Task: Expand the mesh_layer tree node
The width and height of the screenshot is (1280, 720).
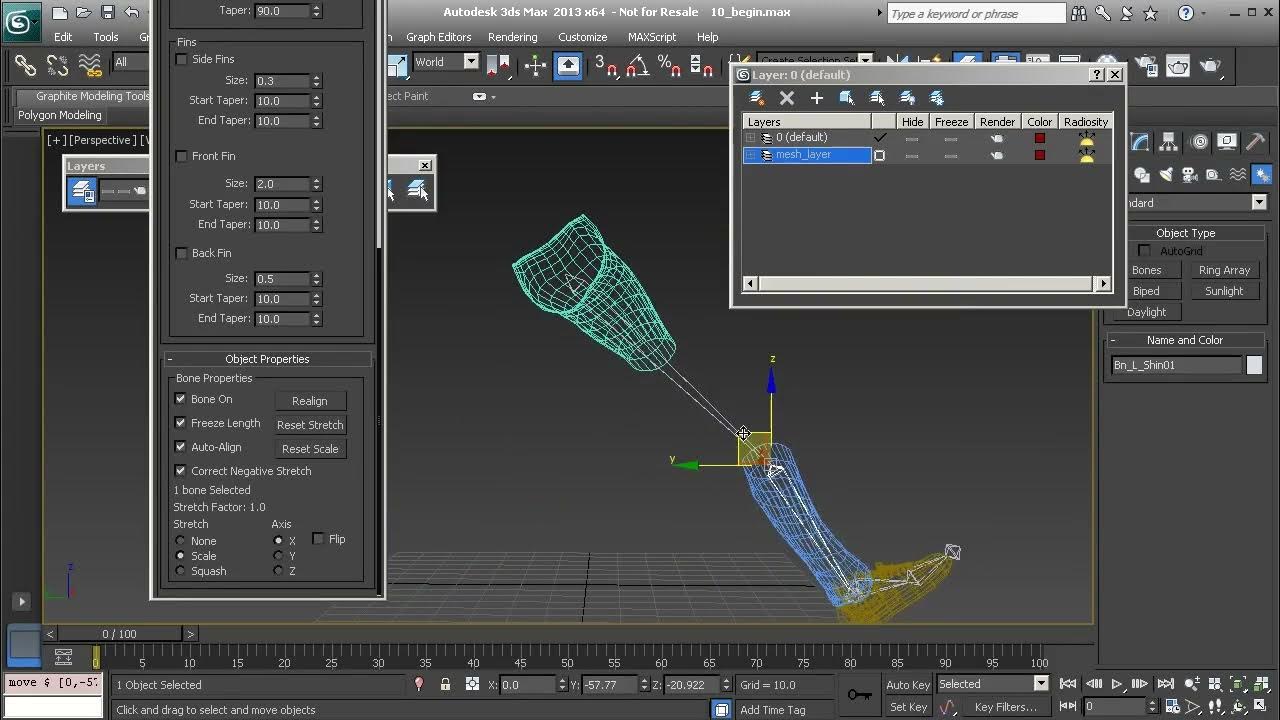Action: pyautogui.click(x=751, y=155)
